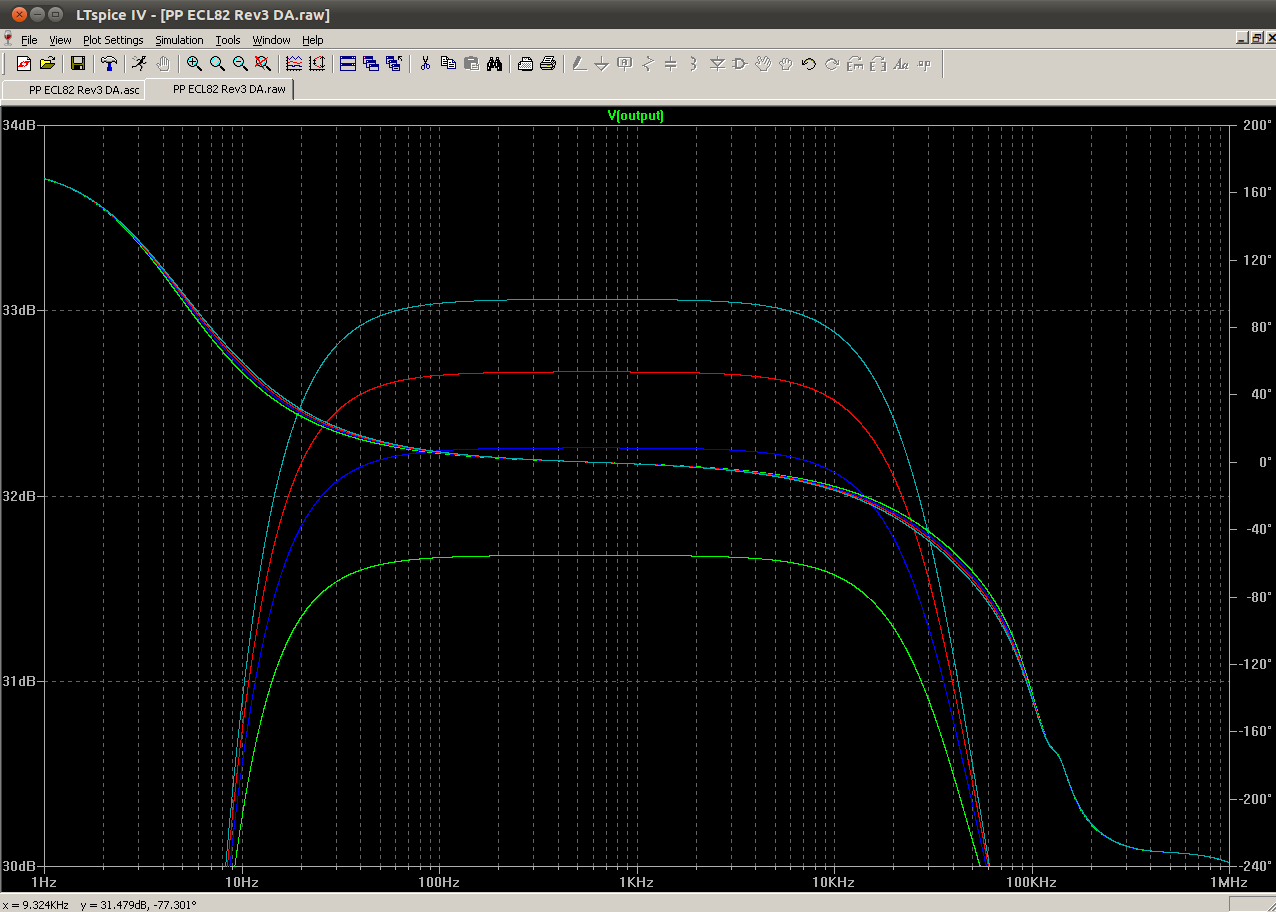
Task: Click the Paste clipboard icon
Action: pos(471,64)
